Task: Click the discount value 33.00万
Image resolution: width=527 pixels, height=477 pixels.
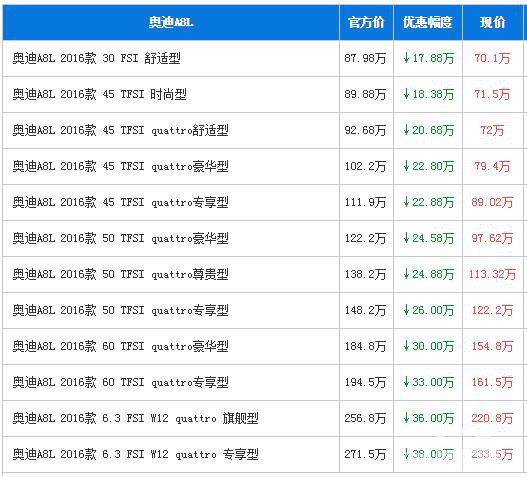Action: click(429, 382)
